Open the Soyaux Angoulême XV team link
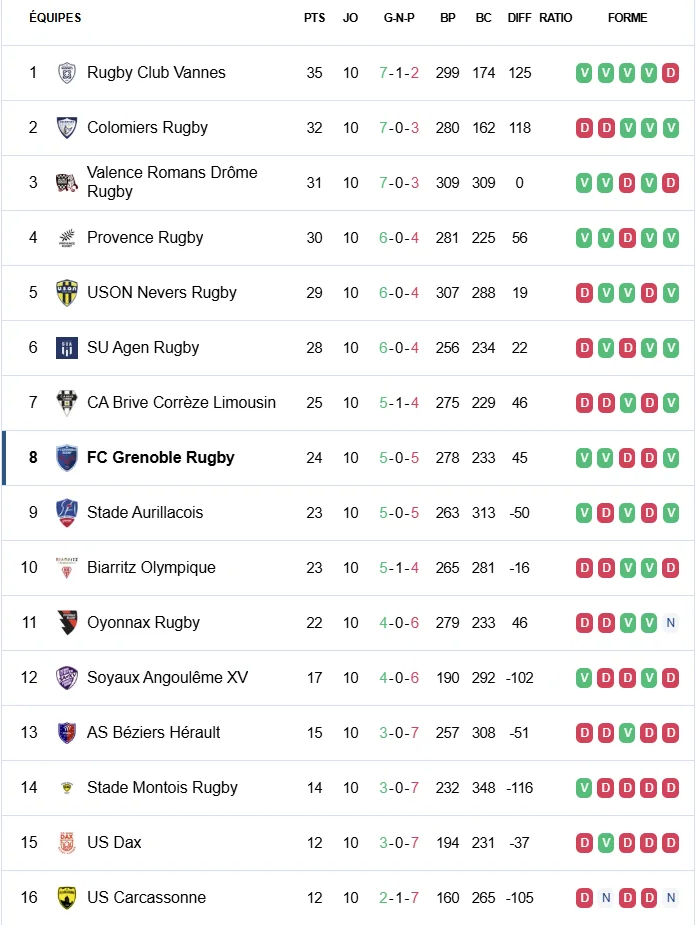The height and width of the screenshot is (925, 697). click(x=167, y=678)
